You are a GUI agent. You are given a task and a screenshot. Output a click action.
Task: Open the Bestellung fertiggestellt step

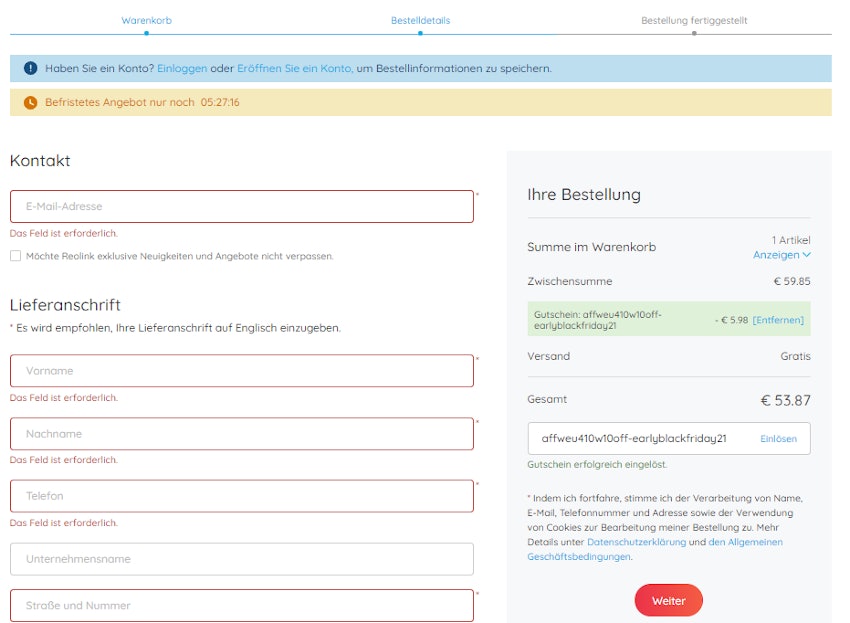coord(694,20)
